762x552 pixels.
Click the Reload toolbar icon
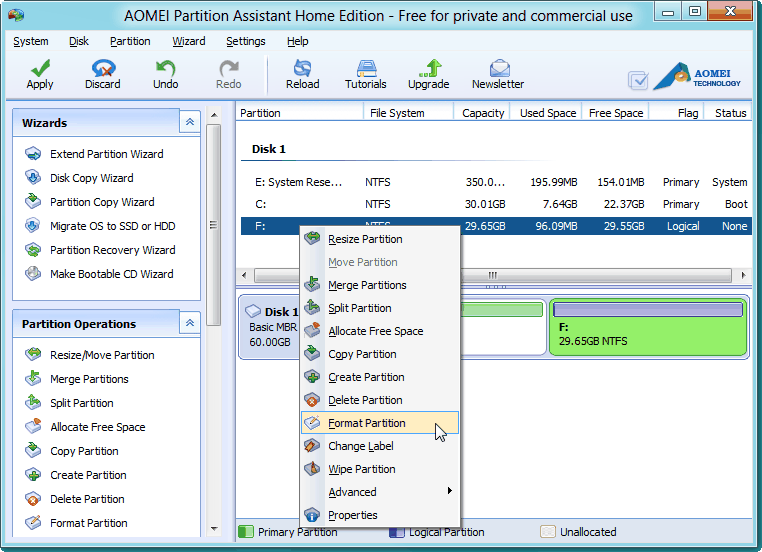coord(302,69)
